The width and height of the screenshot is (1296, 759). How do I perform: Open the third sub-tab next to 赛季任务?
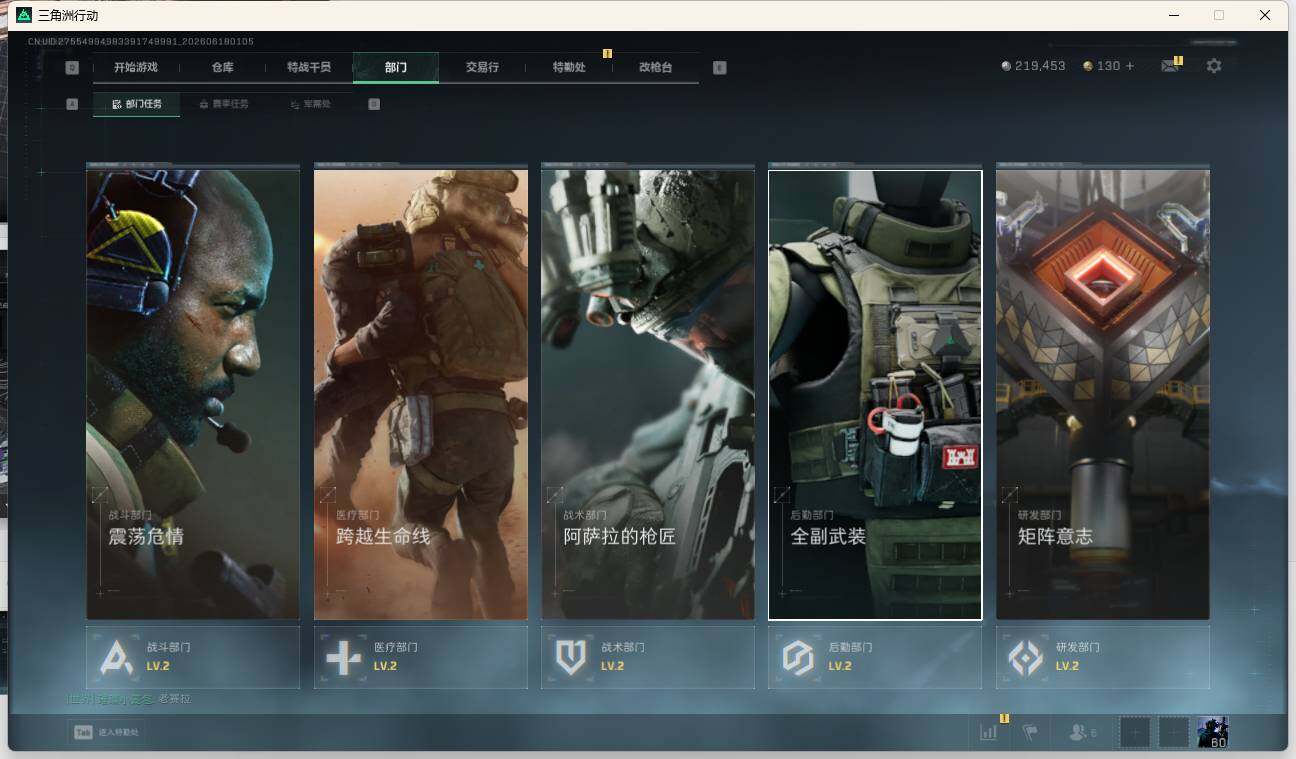coord(310,103)
